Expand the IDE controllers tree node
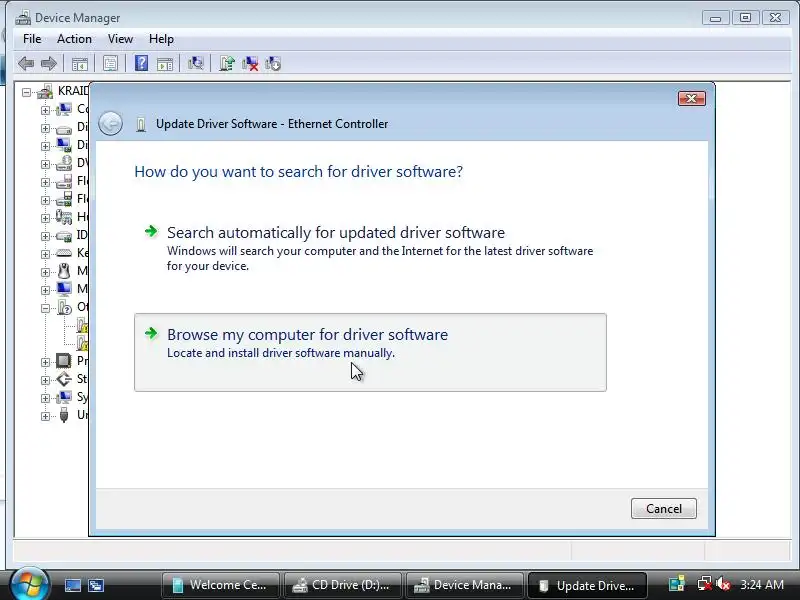The width and height of the screenshot is (800, 600). 45,236
